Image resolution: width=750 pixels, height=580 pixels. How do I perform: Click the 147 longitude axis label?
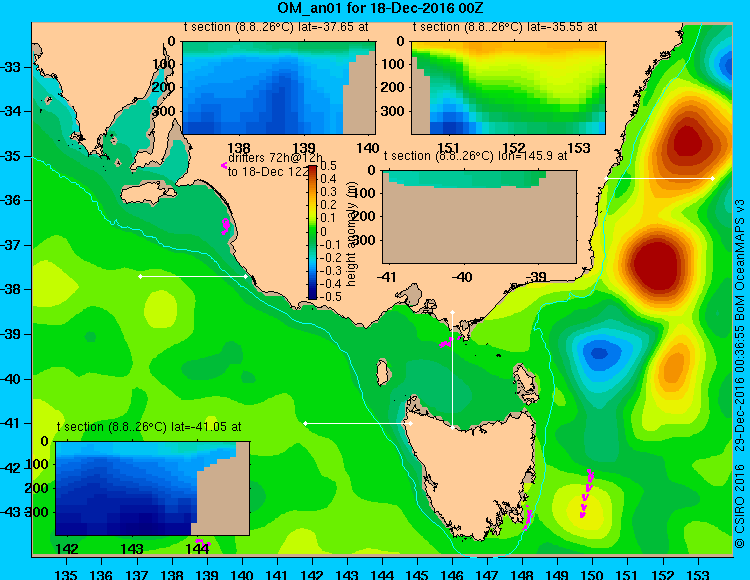487,574
